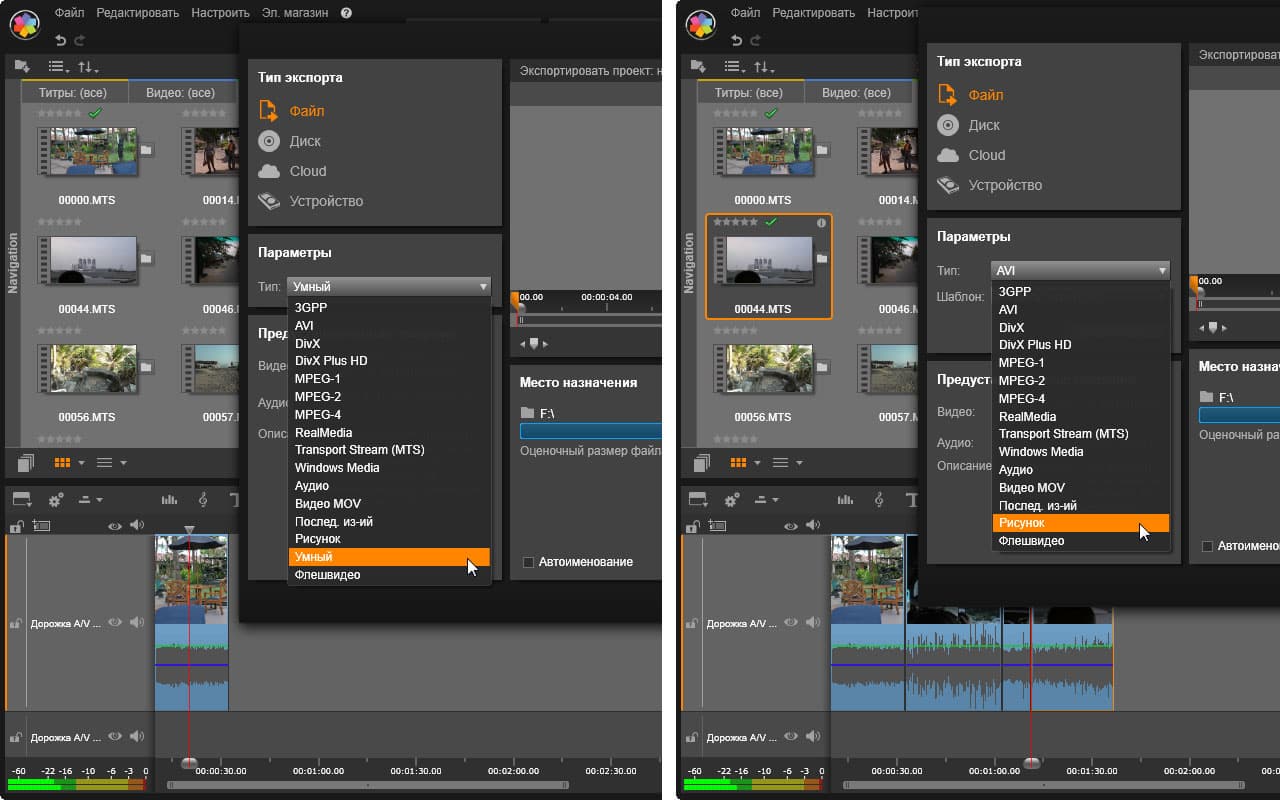The width and height of the screenshot is (1280, 800).
Task: Open timeline settings gear in left window
Action: (x=56, y=500)
